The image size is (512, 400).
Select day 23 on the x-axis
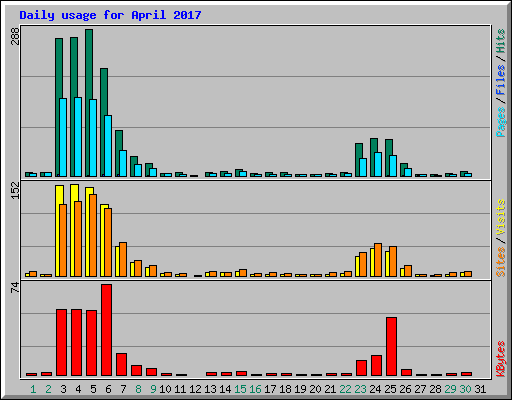[360, 389]
